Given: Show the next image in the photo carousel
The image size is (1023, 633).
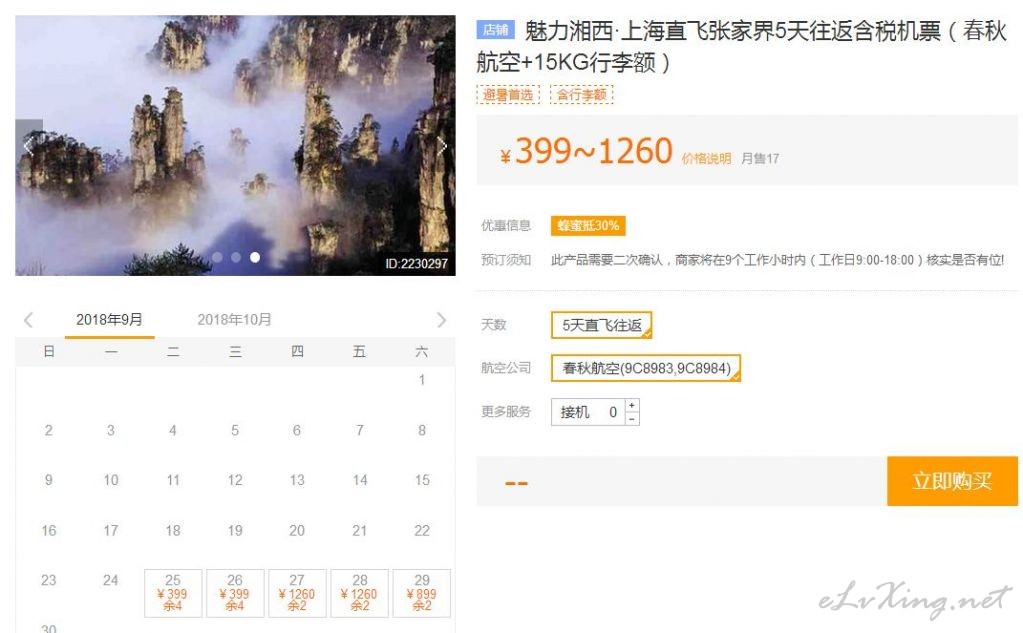Looking at the screenshot, I should [442, 145].
